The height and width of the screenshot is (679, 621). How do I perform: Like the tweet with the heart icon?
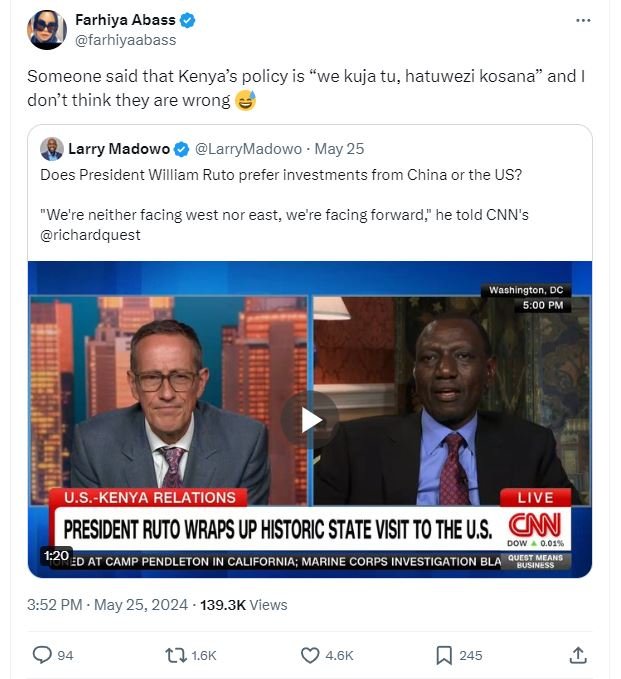[310, 655]
